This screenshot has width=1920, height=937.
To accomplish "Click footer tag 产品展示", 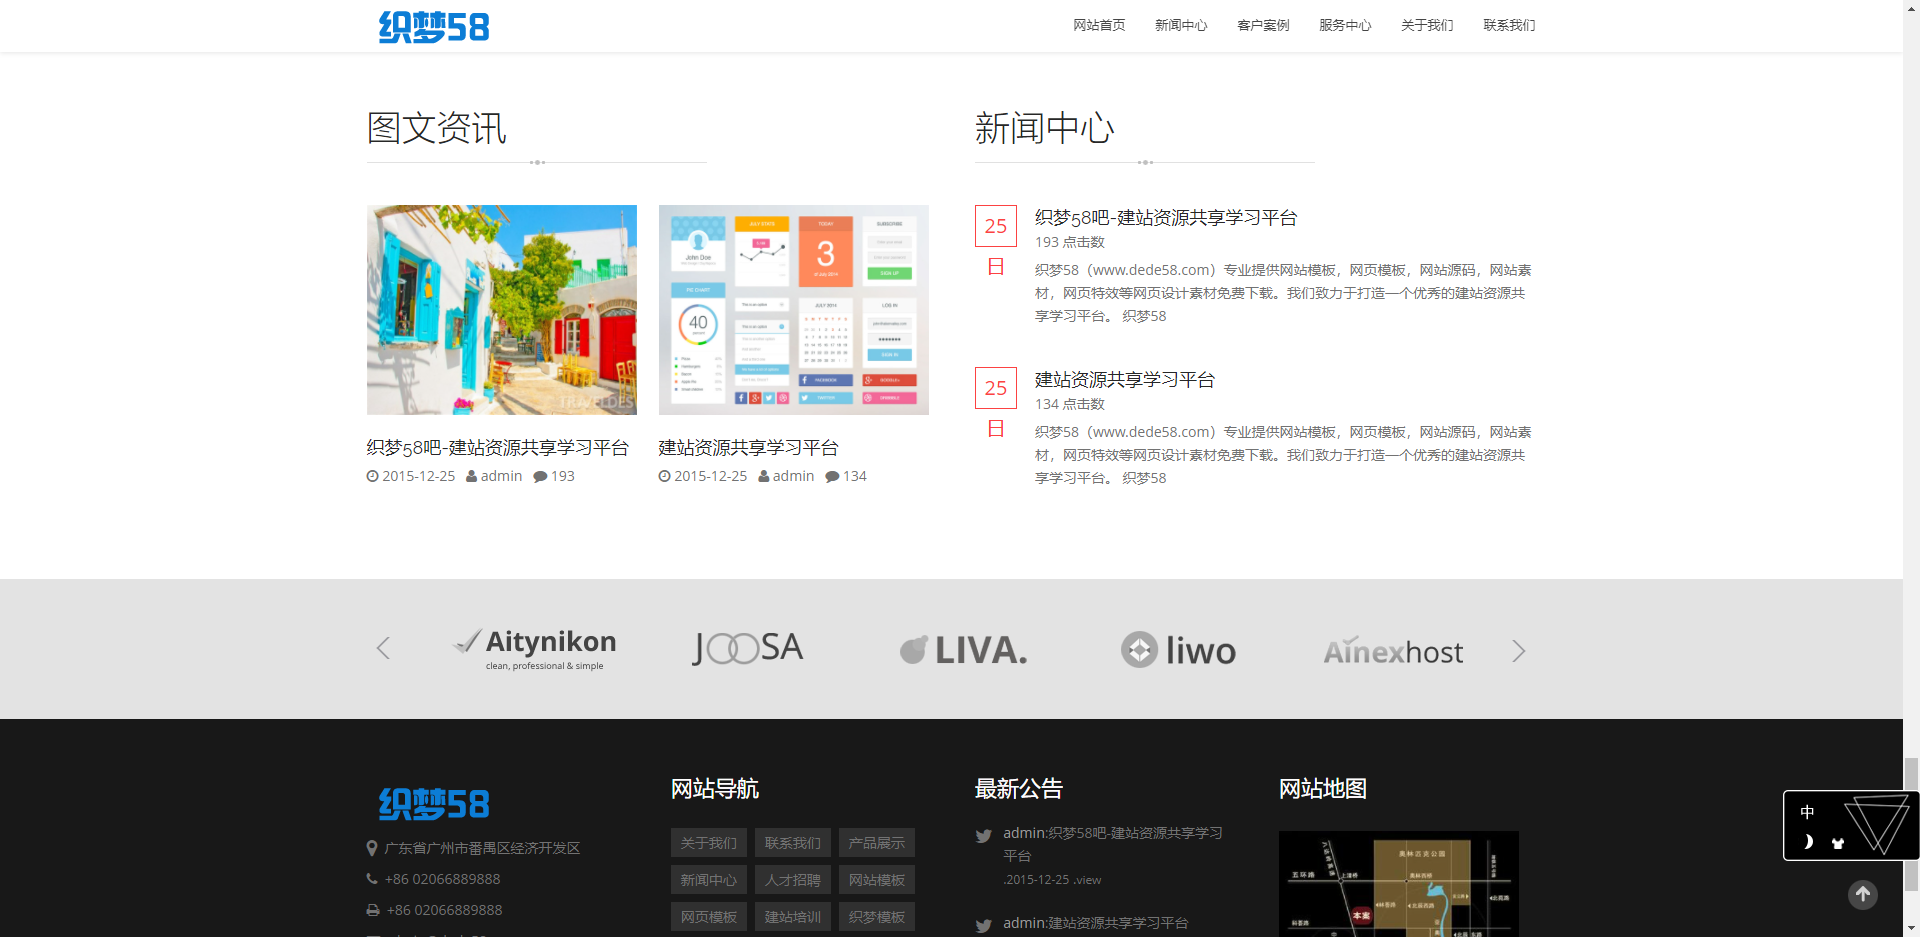I will pos(877,843).
